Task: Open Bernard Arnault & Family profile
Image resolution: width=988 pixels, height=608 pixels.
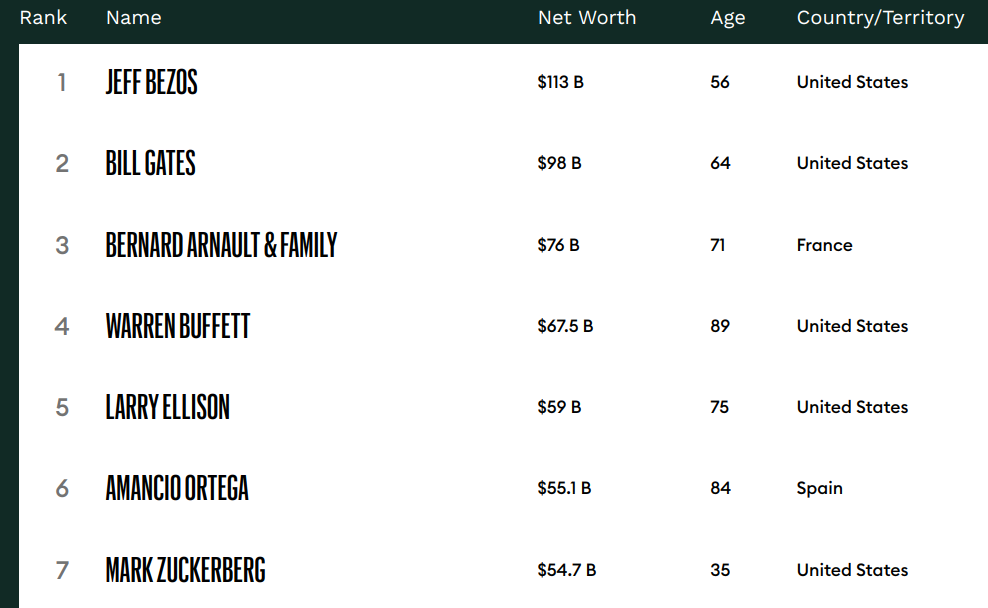Action: [x=221, y=245]
